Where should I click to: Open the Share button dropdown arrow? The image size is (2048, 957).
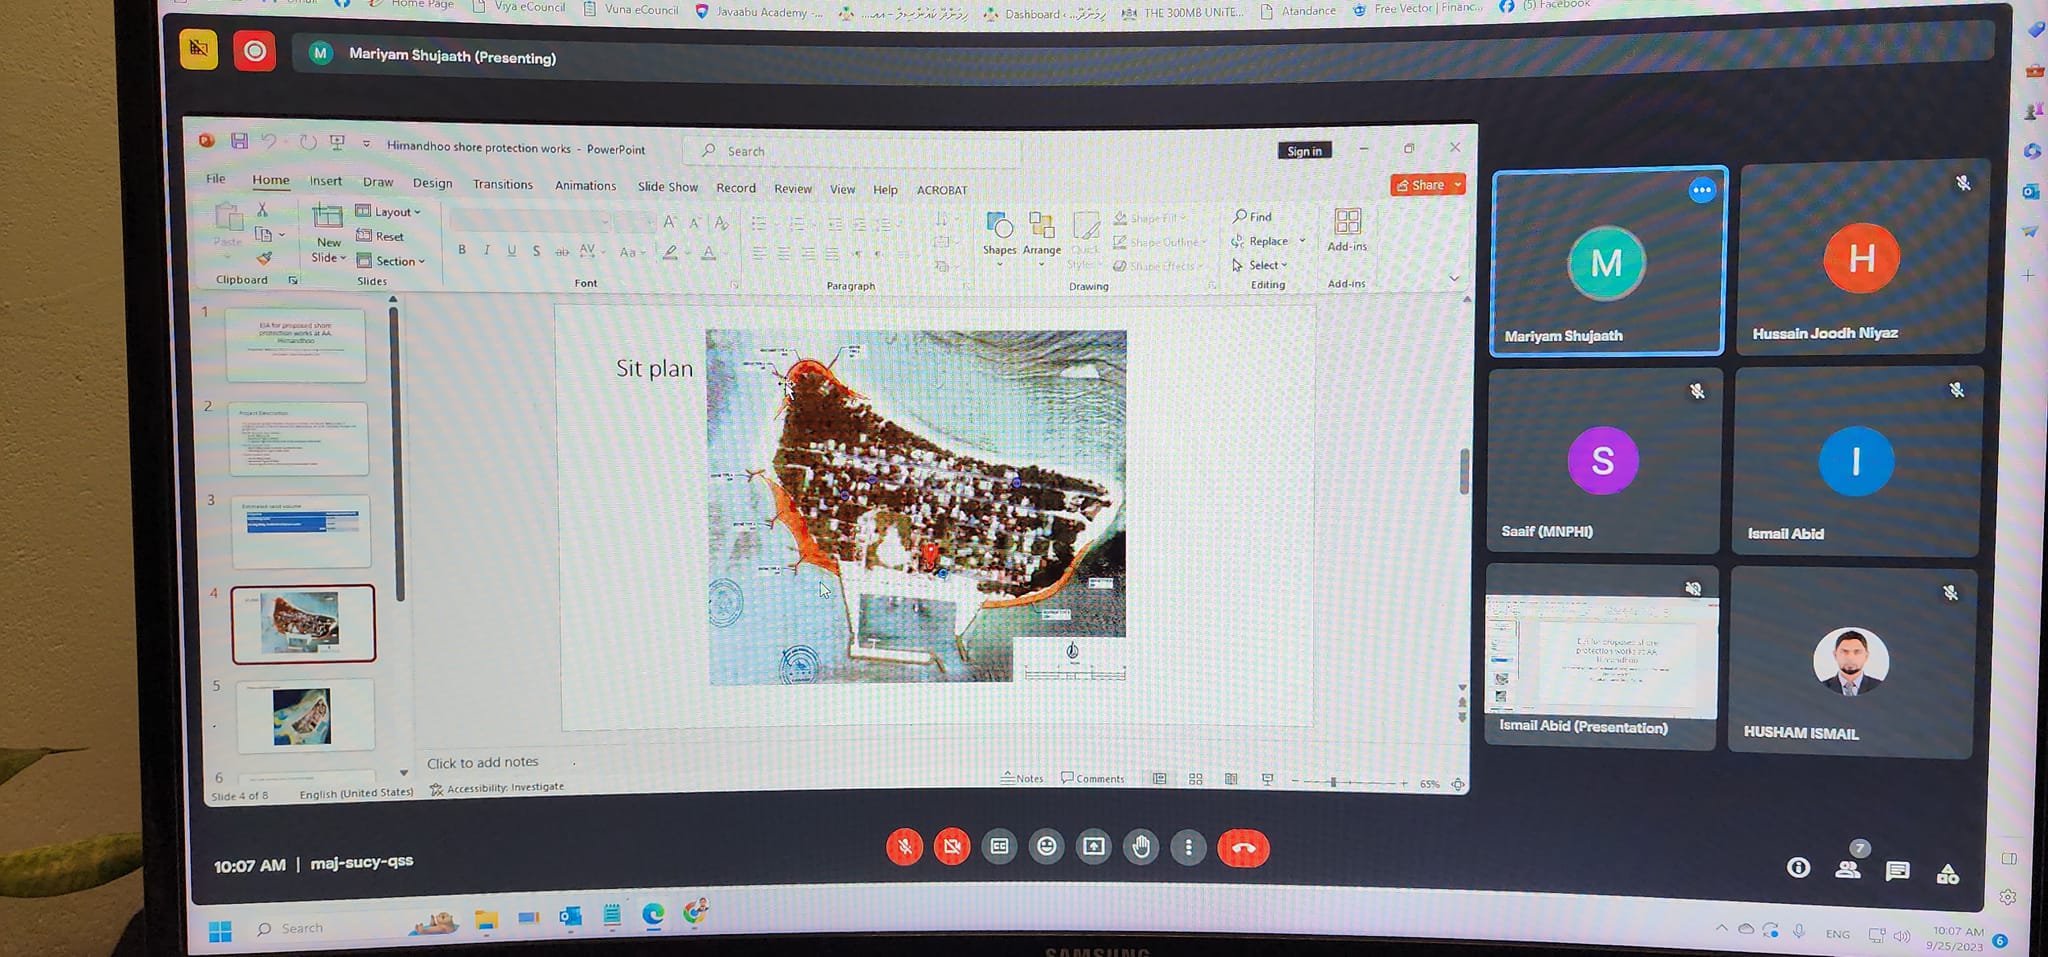[x=1458, y=185]
